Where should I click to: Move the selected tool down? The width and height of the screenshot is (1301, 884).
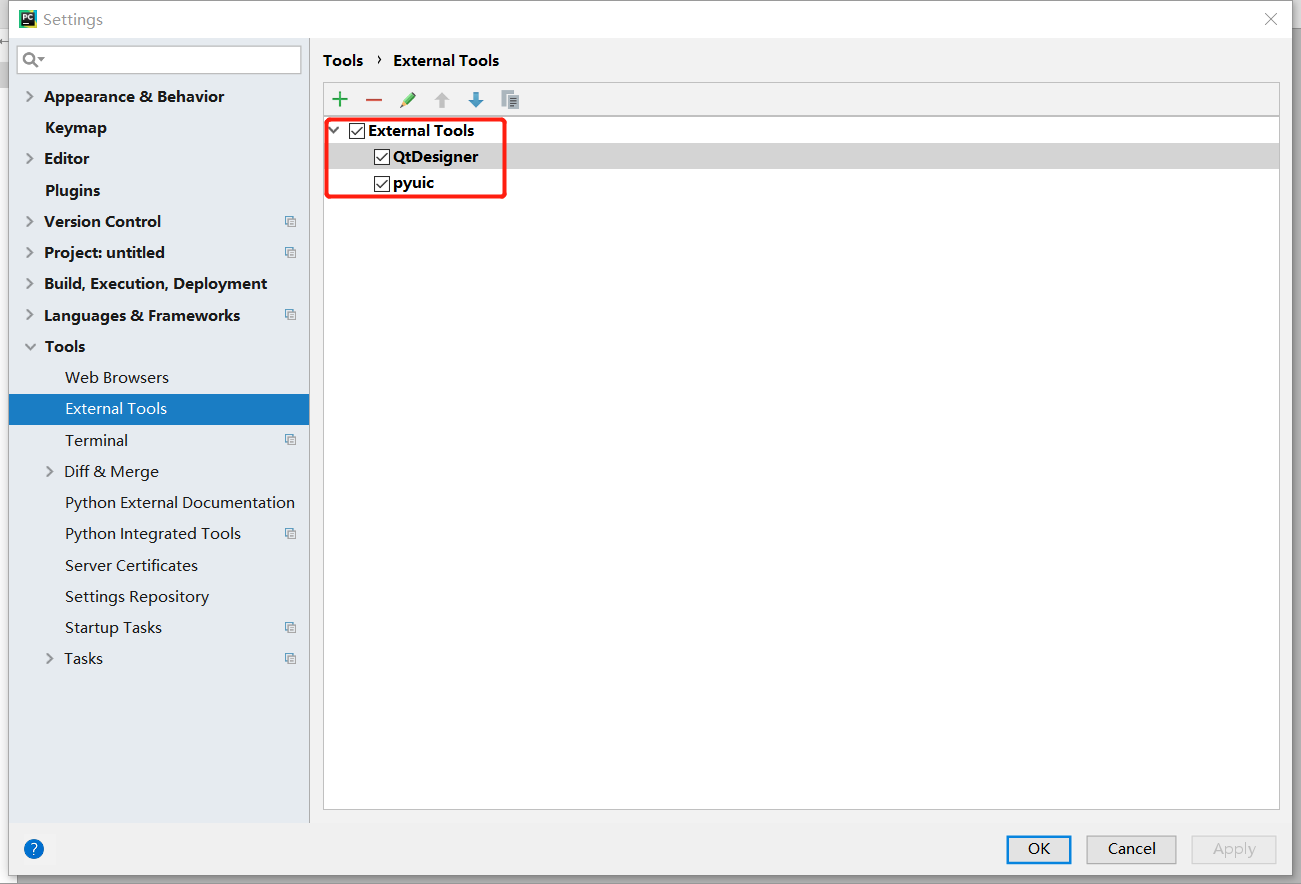click(476, 99)
